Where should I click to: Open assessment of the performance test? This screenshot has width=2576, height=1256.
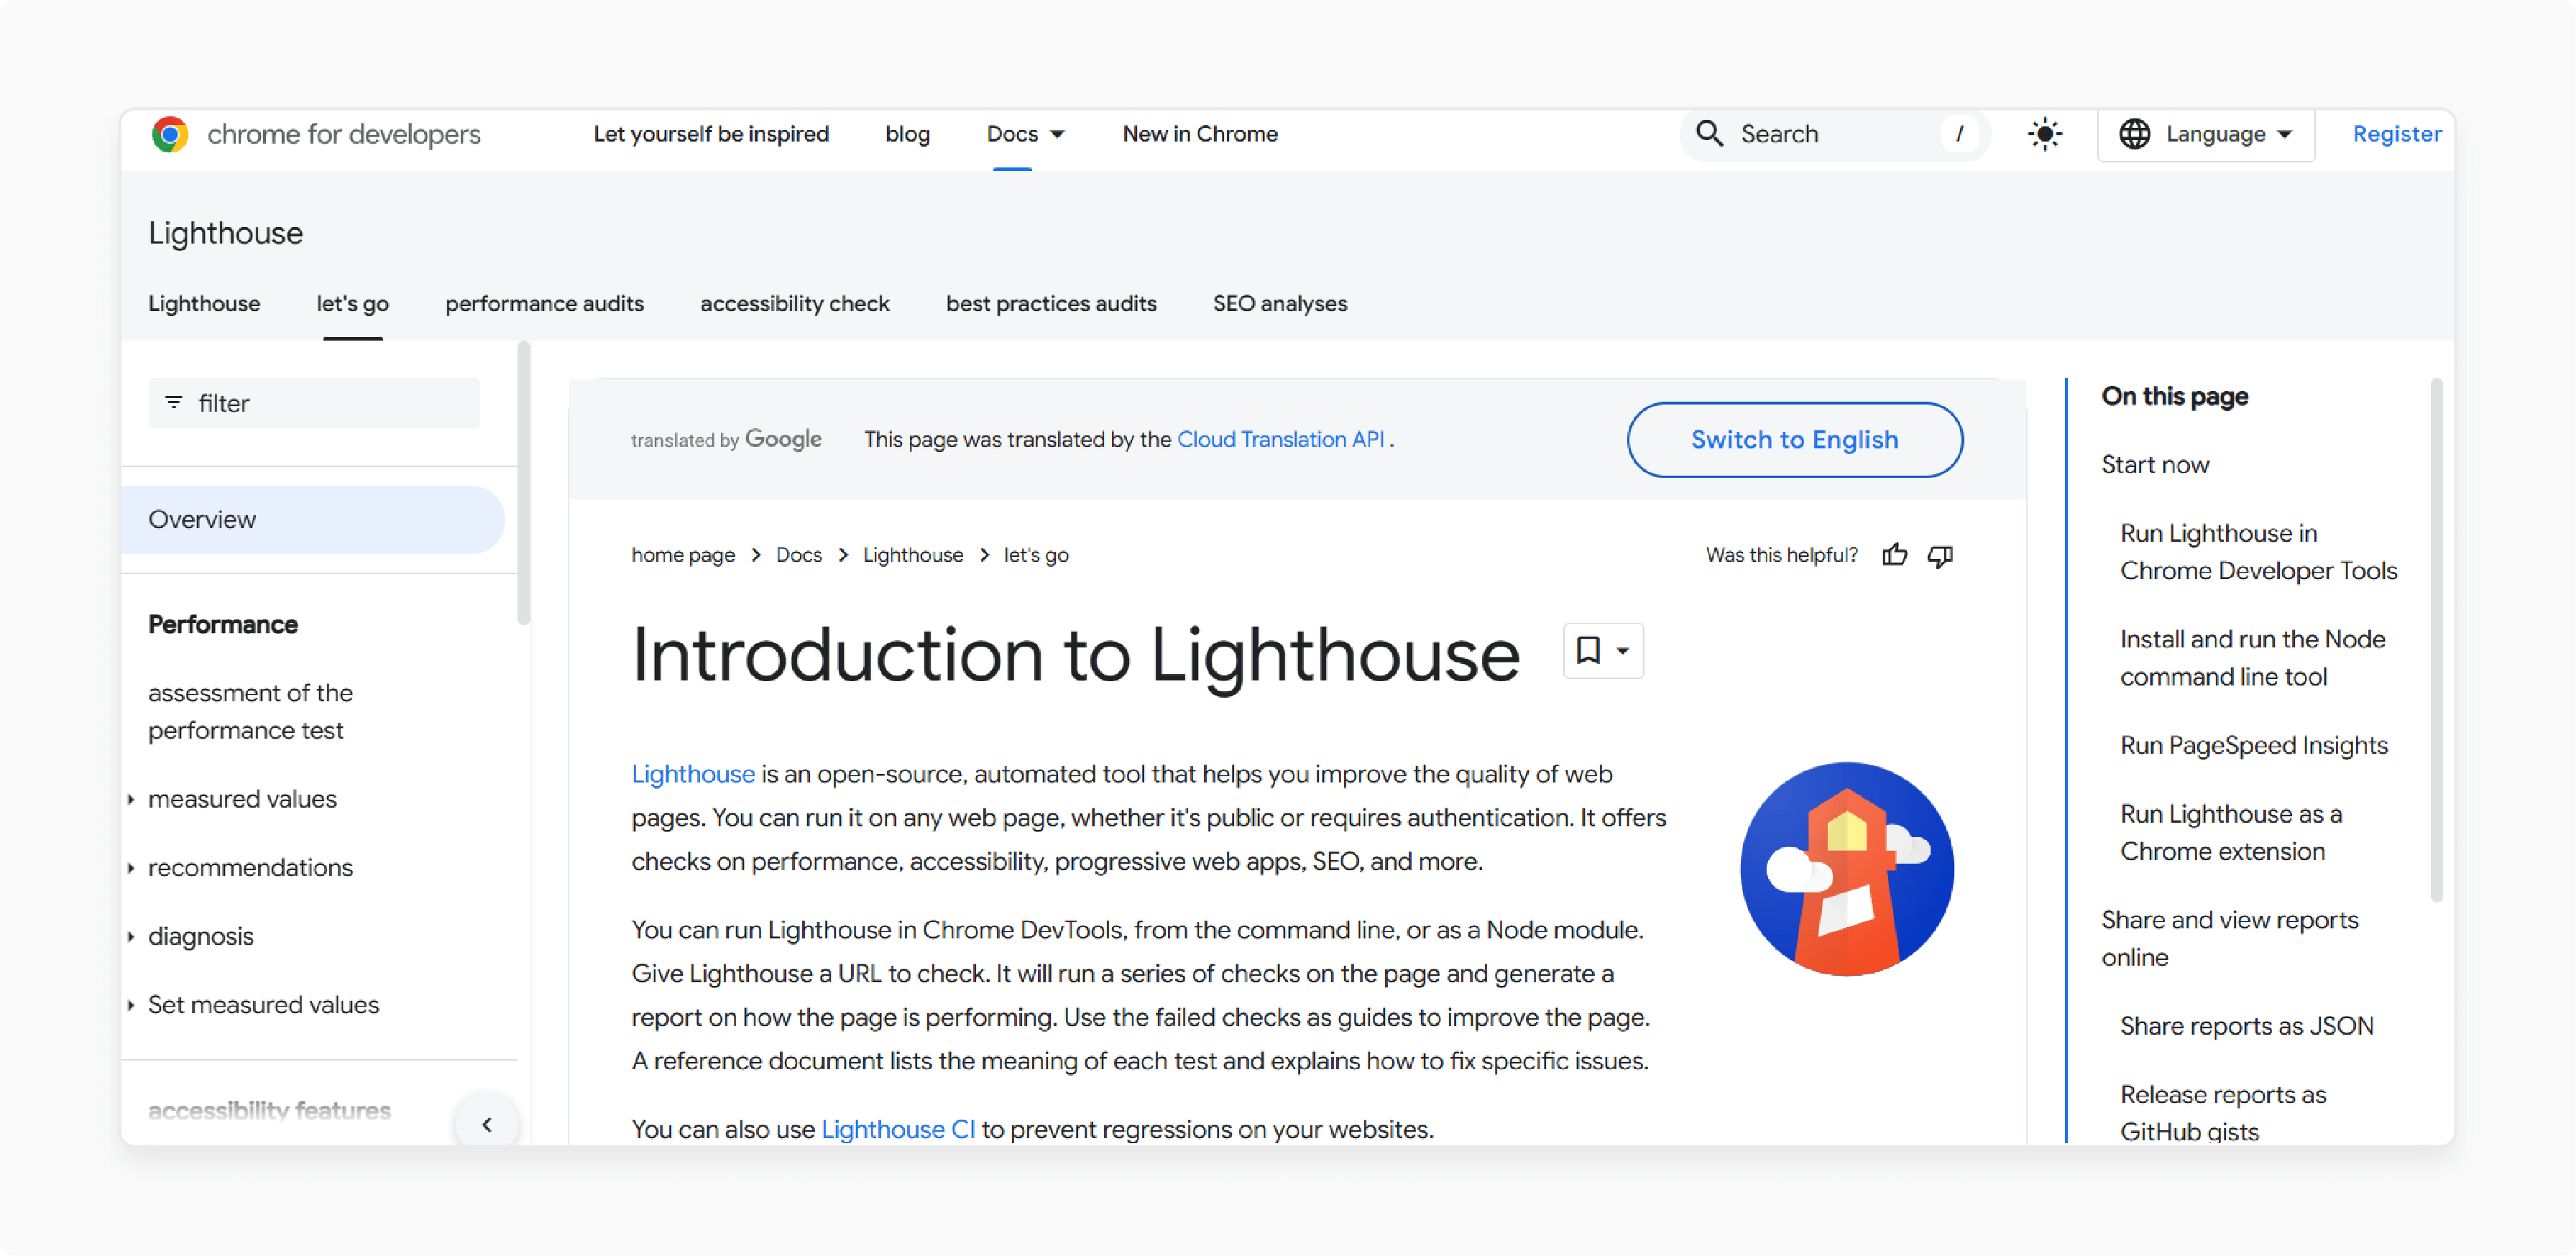pos(250,711)
